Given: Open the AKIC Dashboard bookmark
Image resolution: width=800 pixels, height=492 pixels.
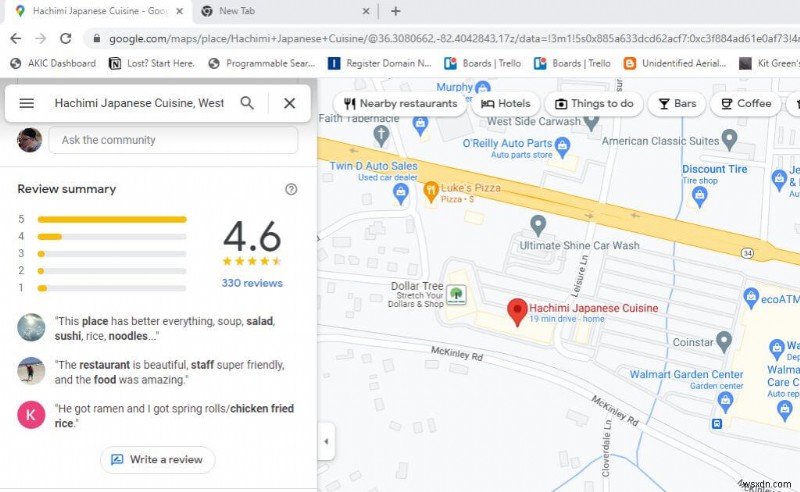Looking at the screenshot, I should 53,63.
